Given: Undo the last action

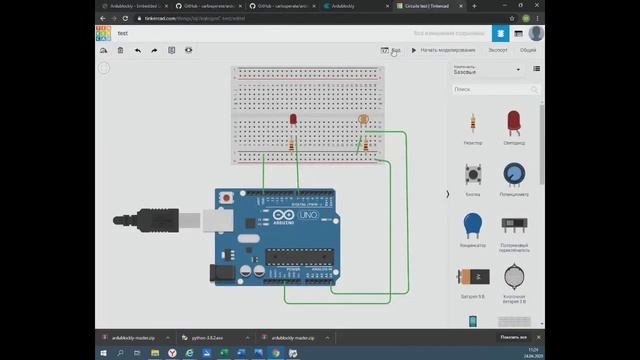Looking at the screenshot, I should [x=138, y=50].
